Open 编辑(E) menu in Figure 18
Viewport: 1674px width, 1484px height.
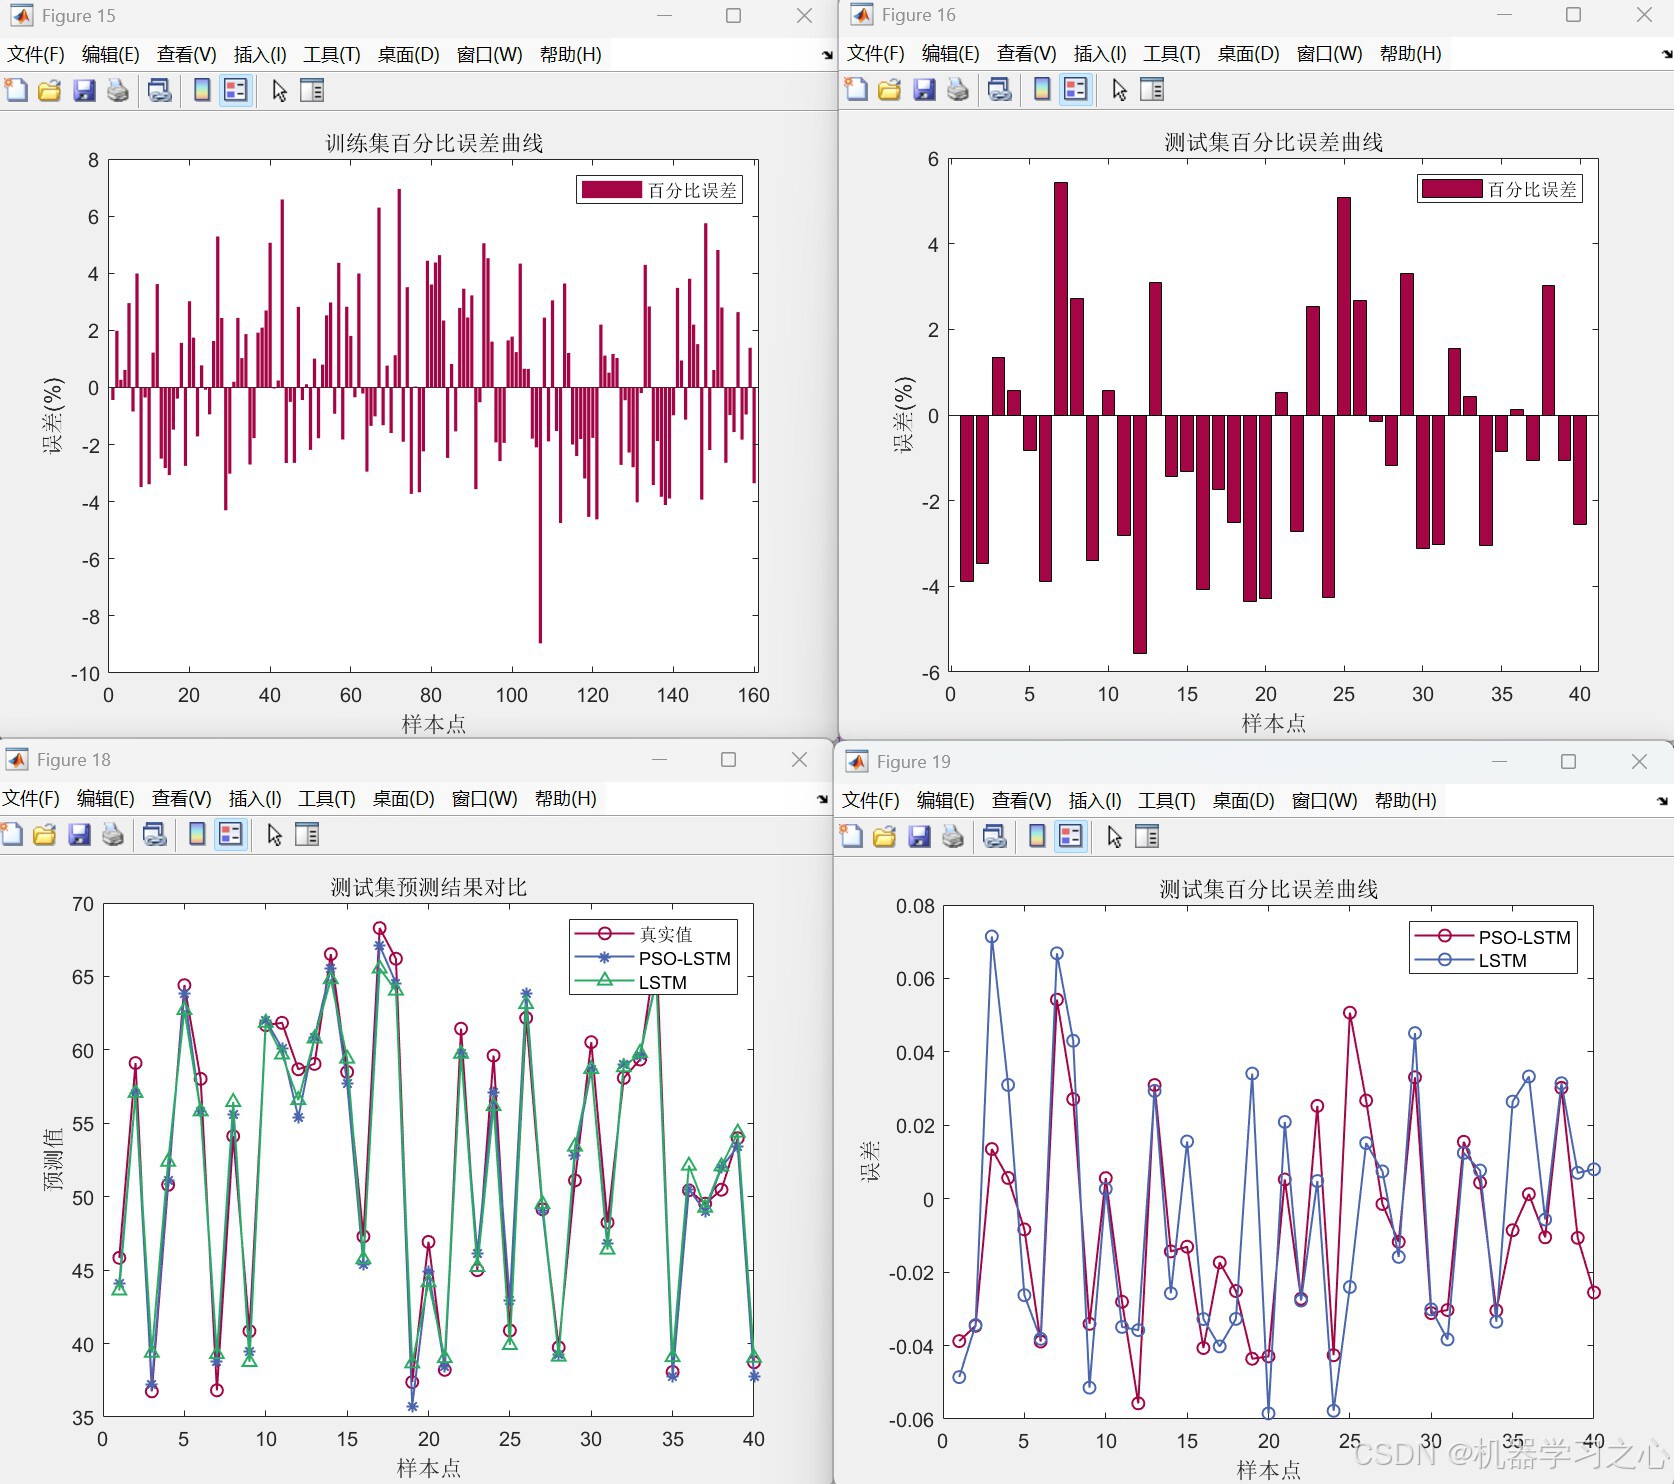(x=105, y=799)
